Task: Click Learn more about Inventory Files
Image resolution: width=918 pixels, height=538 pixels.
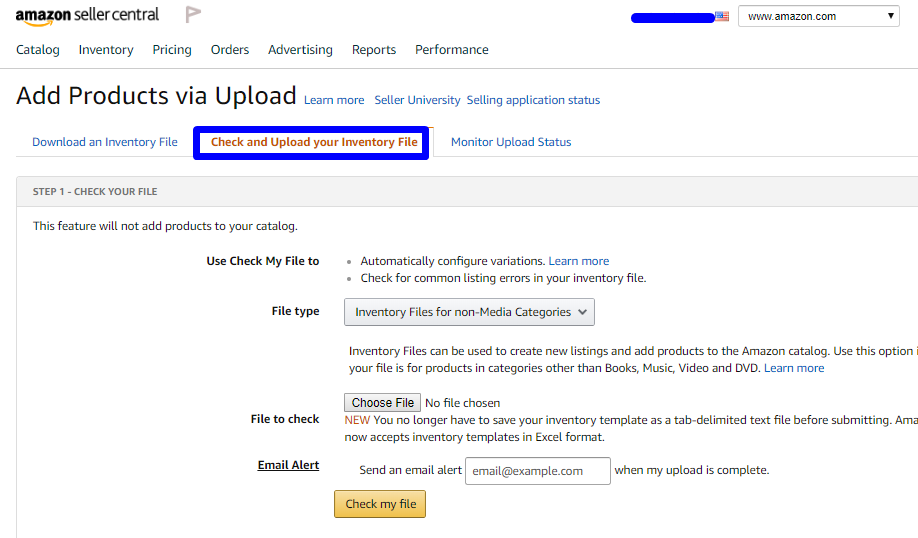Action: (794, 368)
